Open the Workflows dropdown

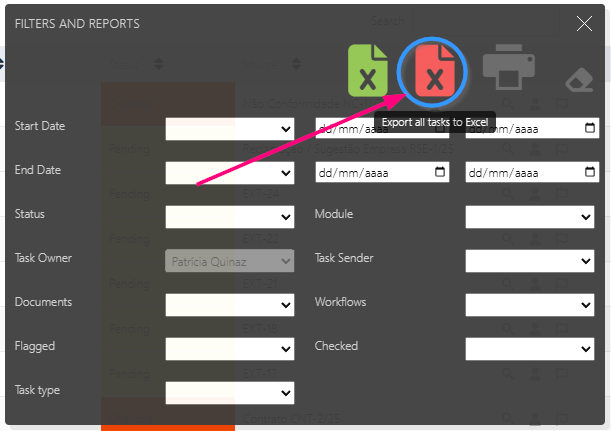pyautogui.click(x=530, y=305)
